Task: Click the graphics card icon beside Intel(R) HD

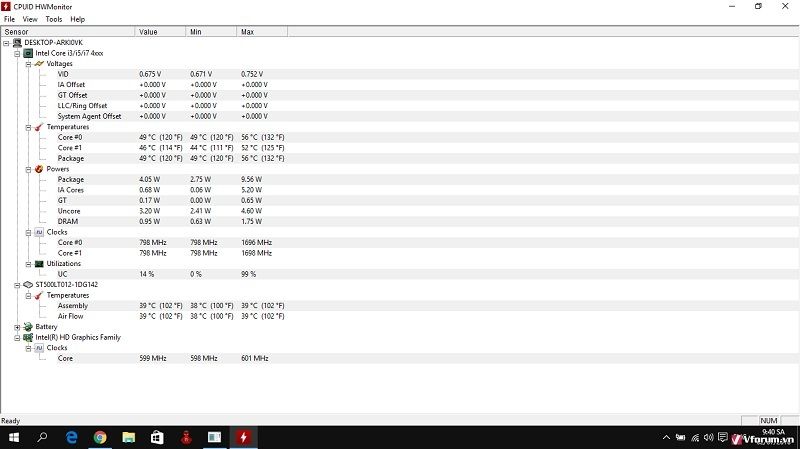Action: (28, 337)
